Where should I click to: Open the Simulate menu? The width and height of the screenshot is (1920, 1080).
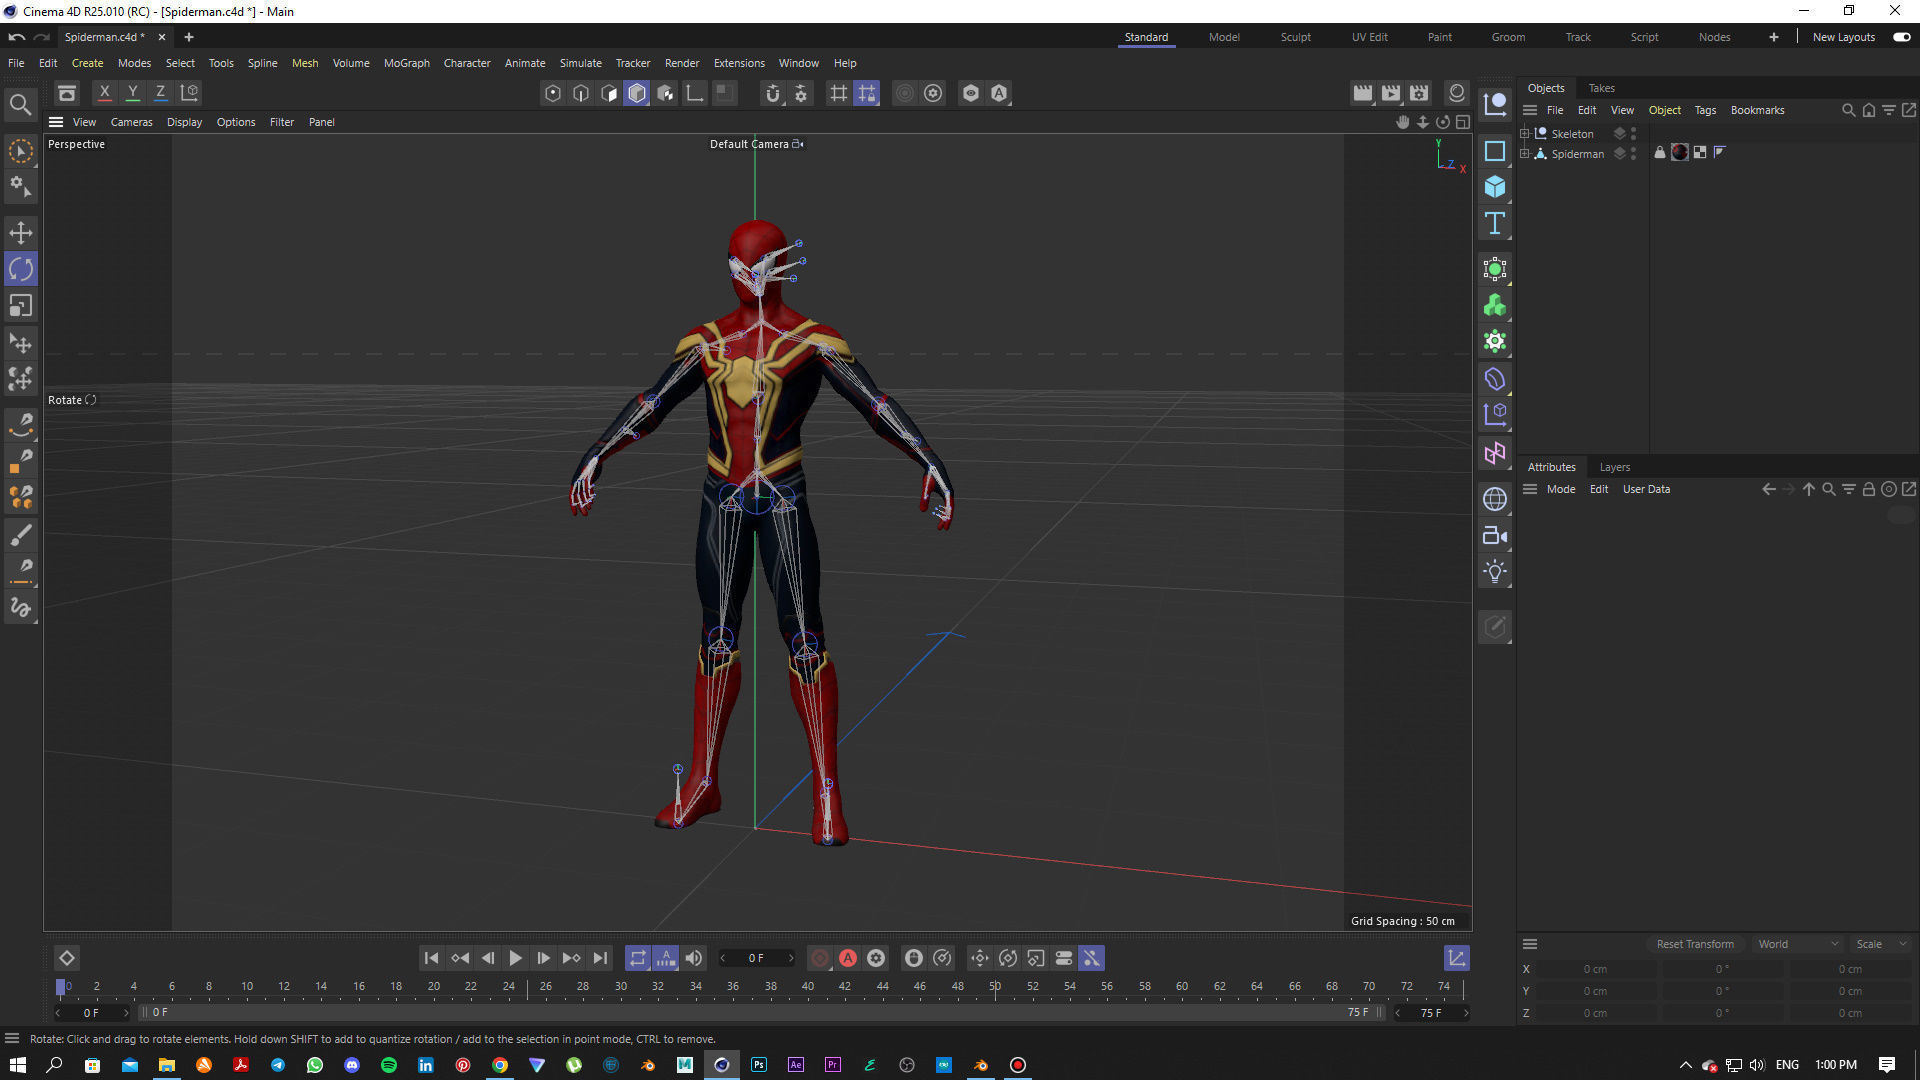point(581,63)
